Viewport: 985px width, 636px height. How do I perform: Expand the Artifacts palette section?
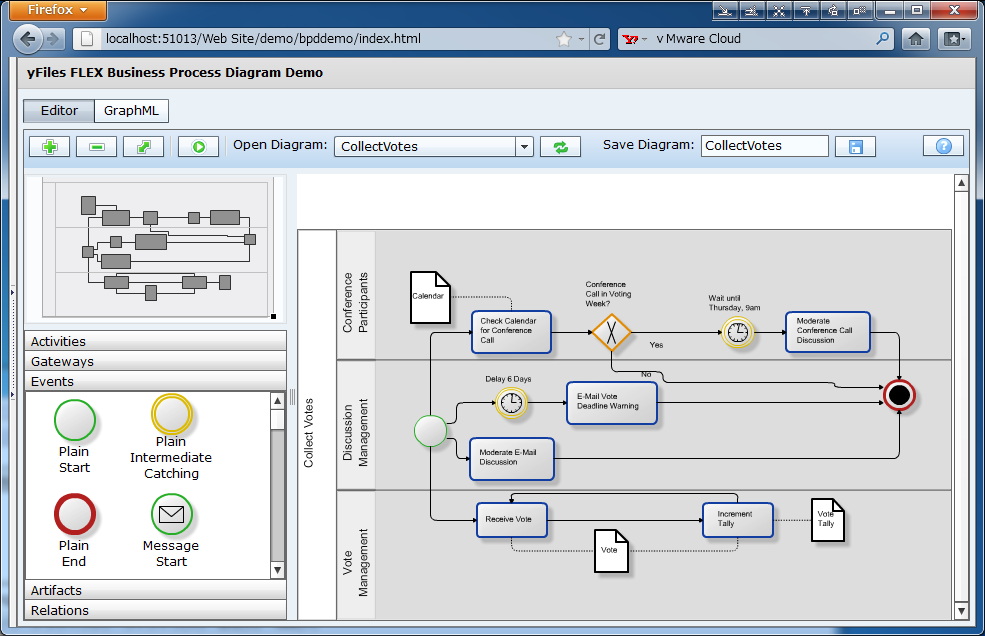[x=155, y=590]
